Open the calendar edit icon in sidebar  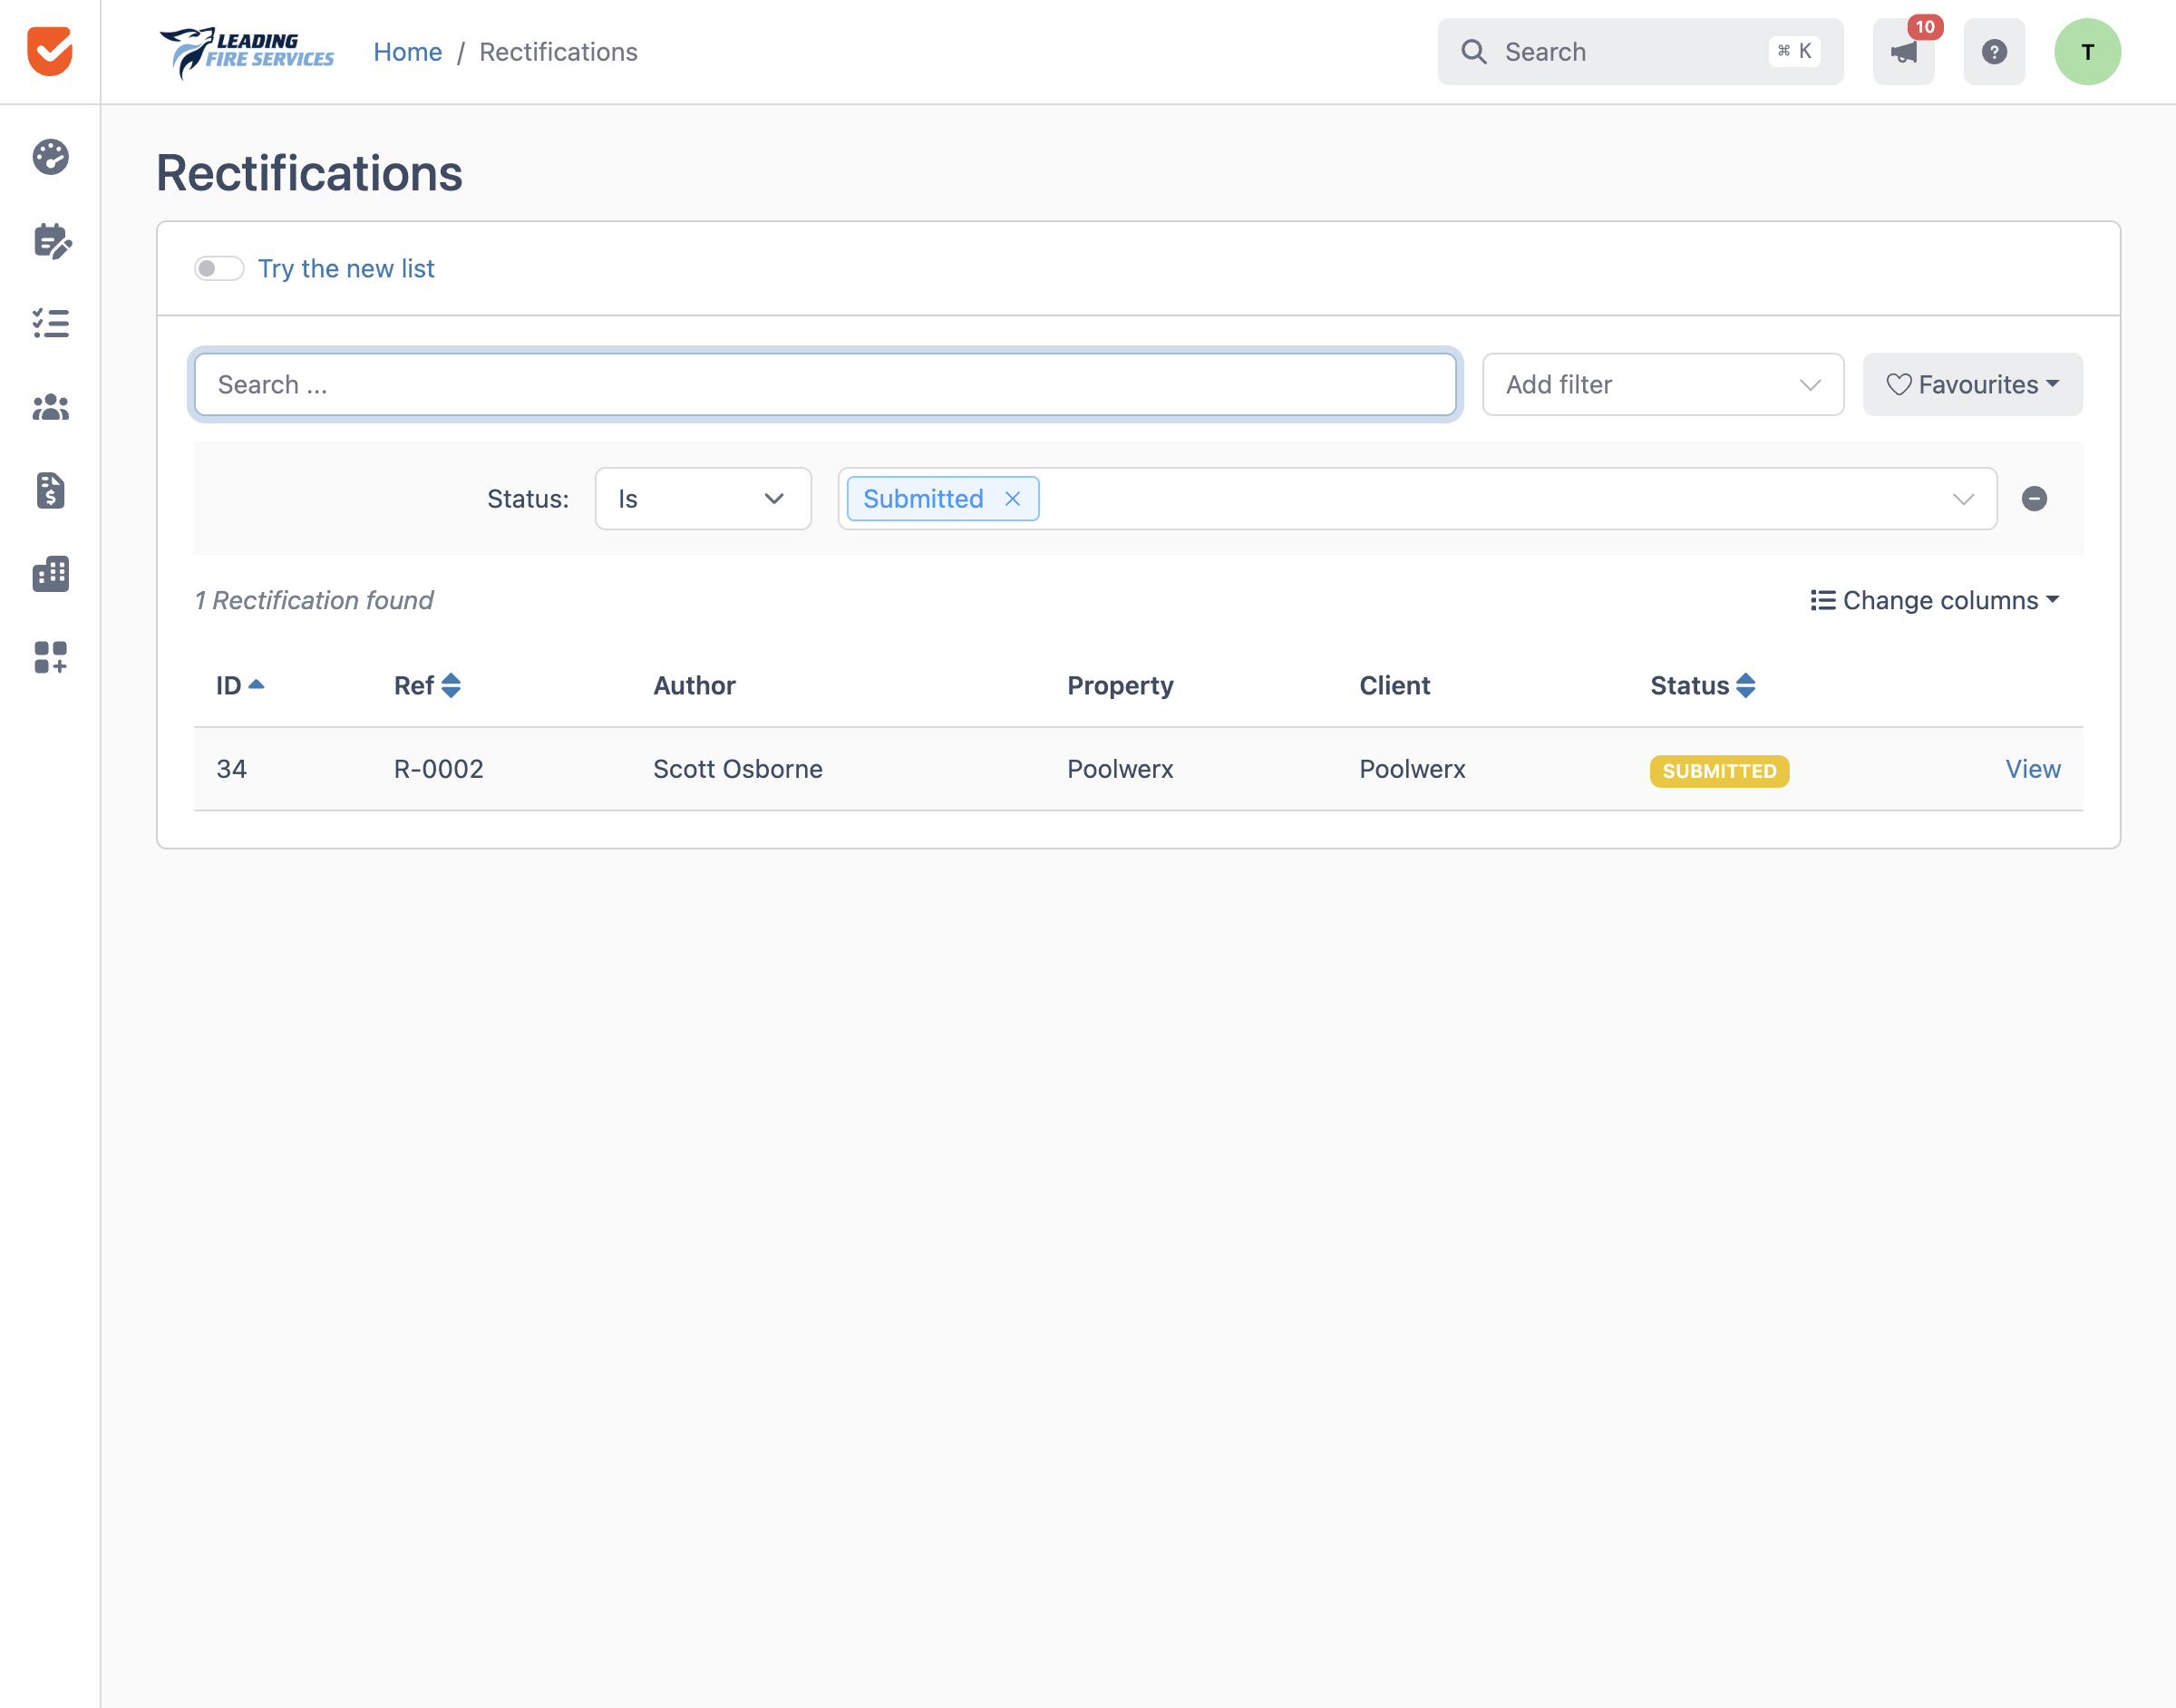52,241
